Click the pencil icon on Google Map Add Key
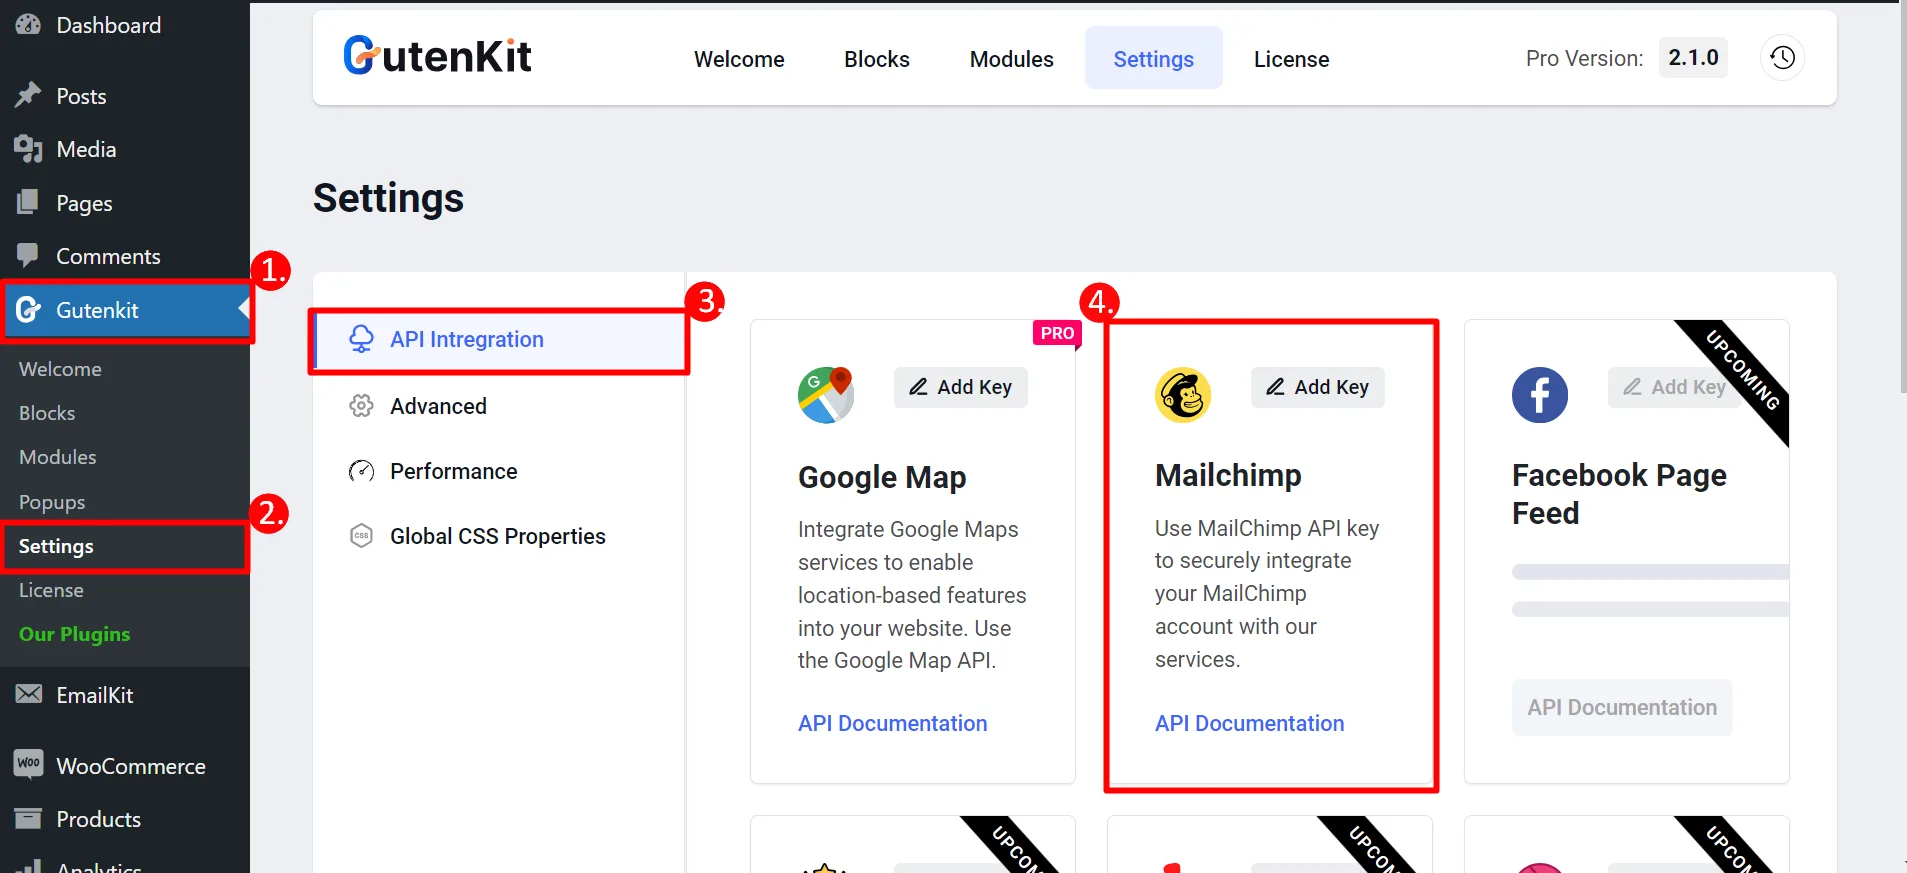 coord(918,387)
